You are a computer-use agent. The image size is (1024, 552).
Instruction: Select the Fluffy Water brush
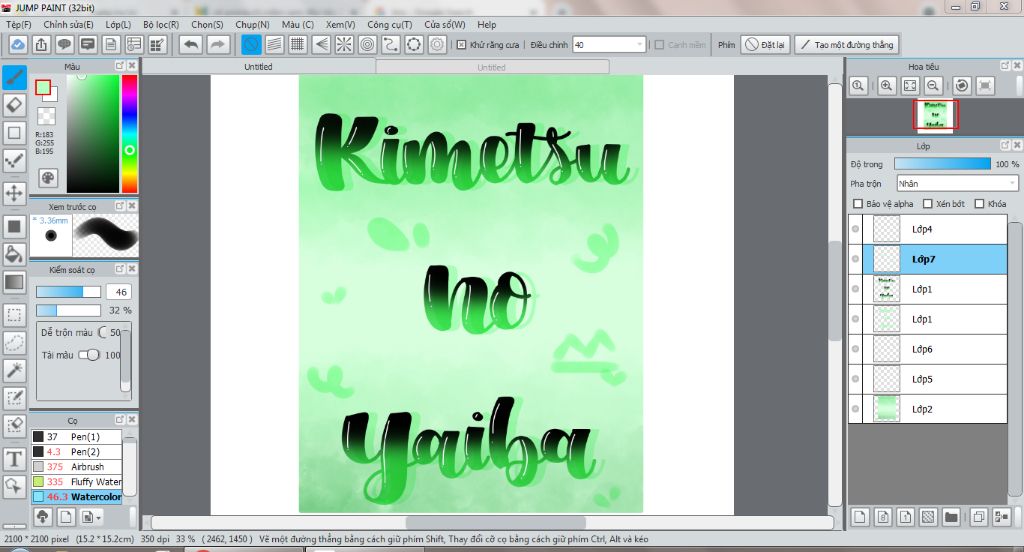click(x=76, y=481)
